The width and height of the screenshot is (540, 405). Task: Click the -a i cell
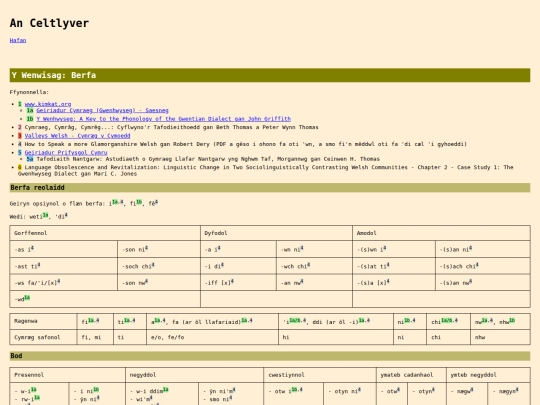[x=238, y=249]
